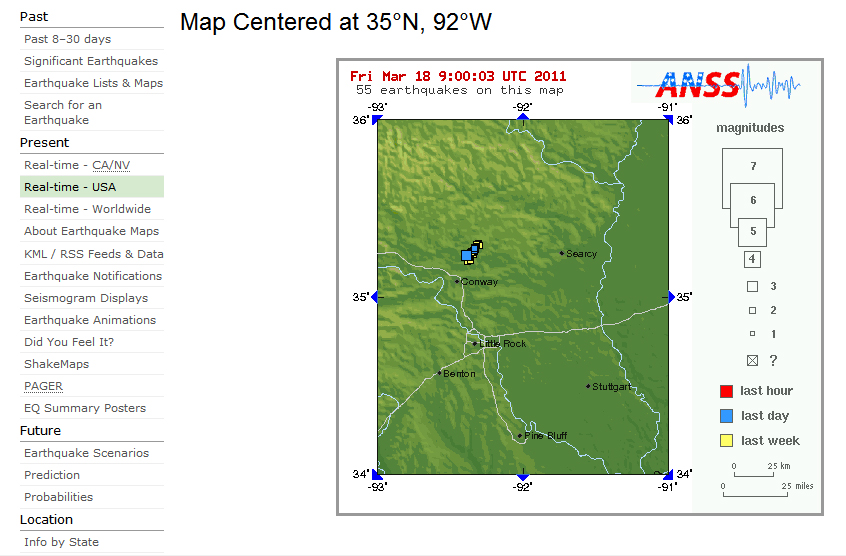The image size is (846, 556).
Task: Select the Real-time - USA item
Action: [92, 187]
